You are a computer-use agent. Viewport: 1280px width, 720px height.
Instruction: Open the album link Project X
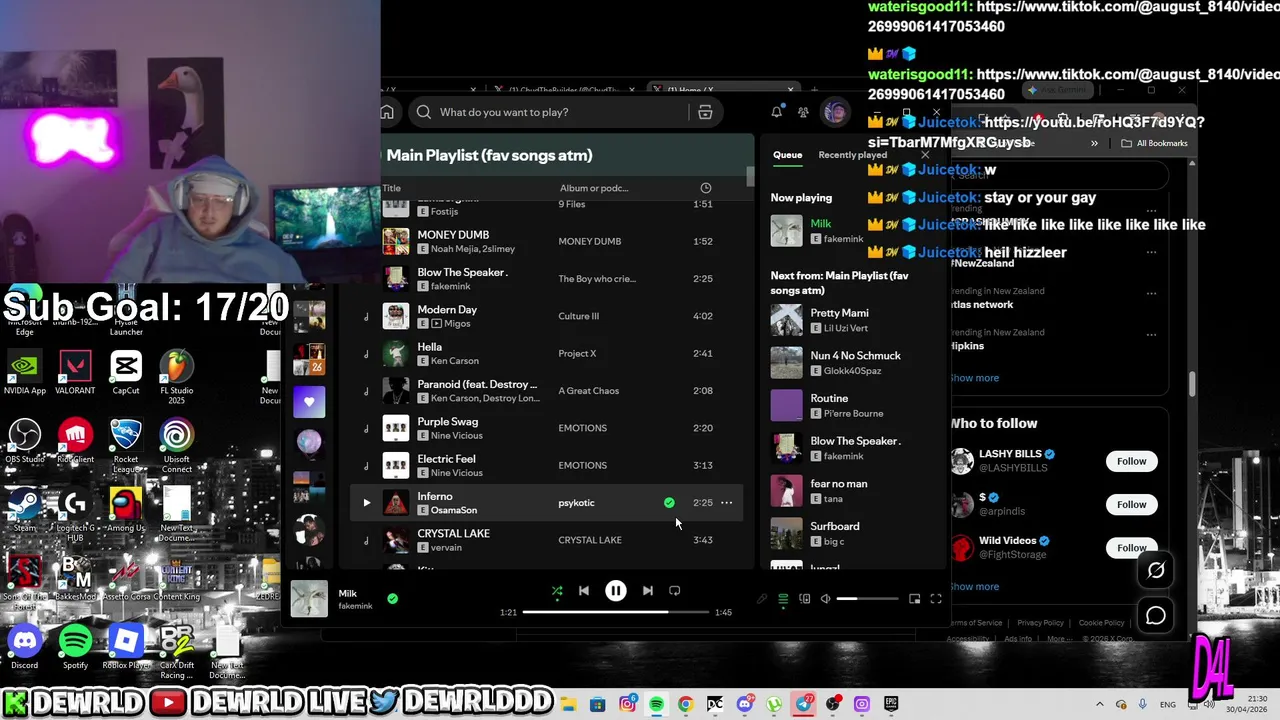pyautogui.click(x=577, y=353)
